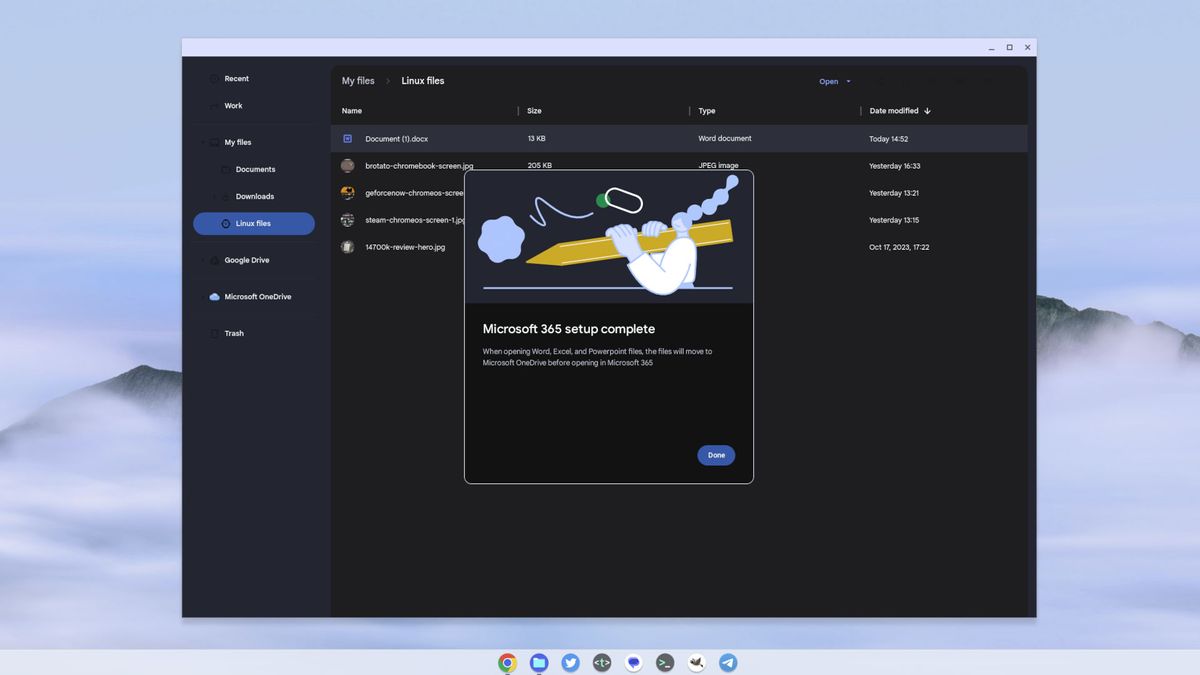Open the Terminal from the shelf
Viewport: 1200px width, 675px height.
click(665, 662)
